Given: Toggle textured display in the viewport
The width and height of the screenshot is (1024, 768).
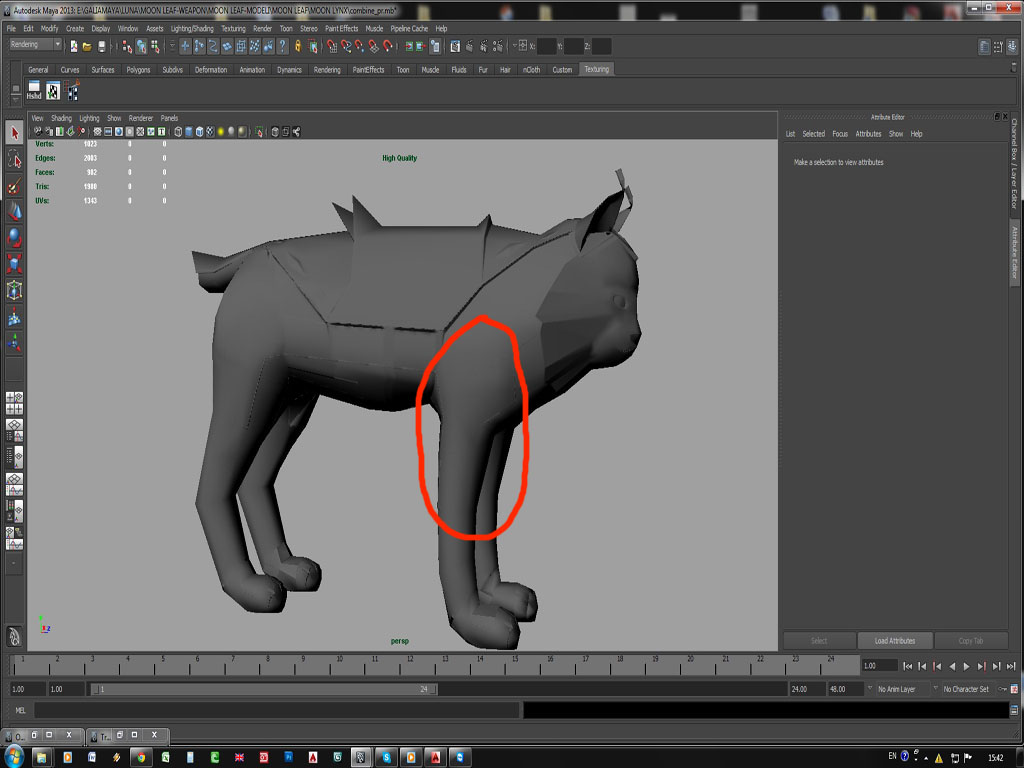Looking at the screenshot, I should [210, 131].
